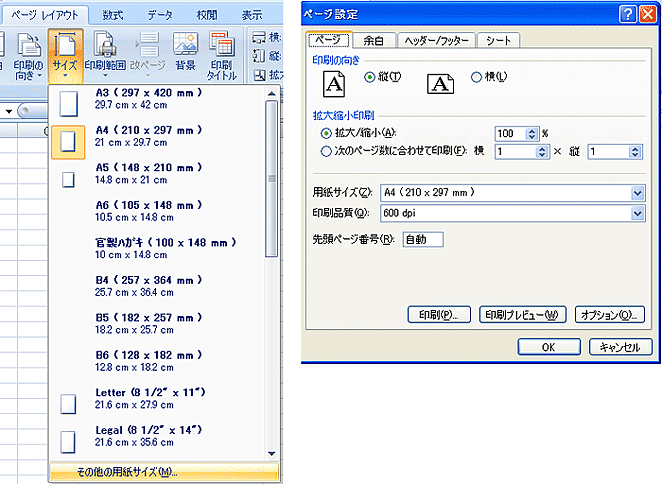Switch to the 余白 (Margins) tab

tap(373, 41)
